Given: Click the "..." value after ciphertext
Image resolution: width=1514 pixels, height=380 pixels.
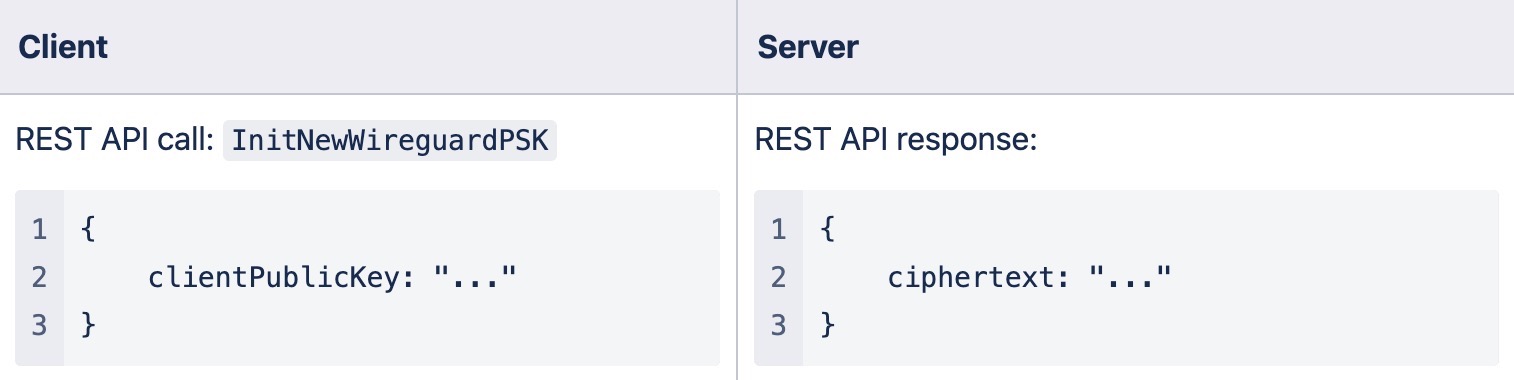Looking at the screenshot, I should point(1130,275).
